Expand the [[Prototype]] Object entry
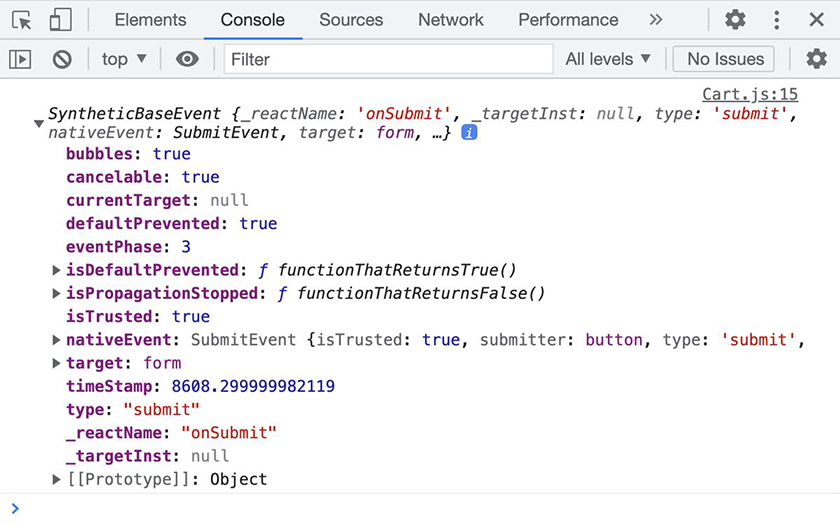The width and height of the screenshot is (840, 525). point(56,479)
